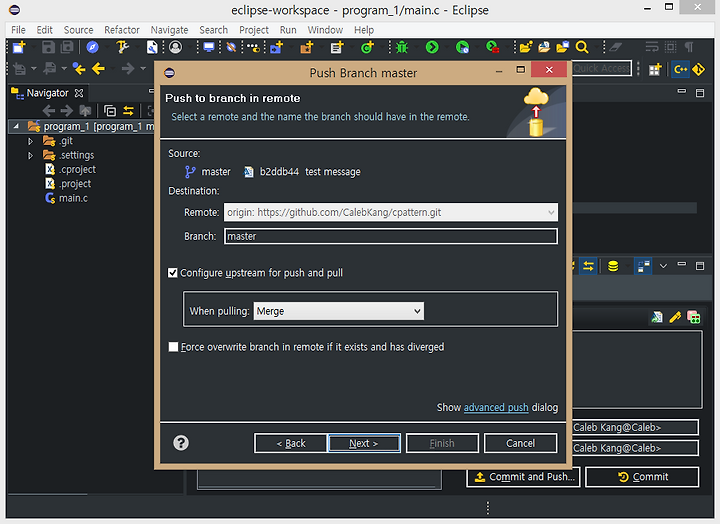Click the open folder toolbar icon
The width and height of the screenshot is (720, 524).
click(525, 47)
